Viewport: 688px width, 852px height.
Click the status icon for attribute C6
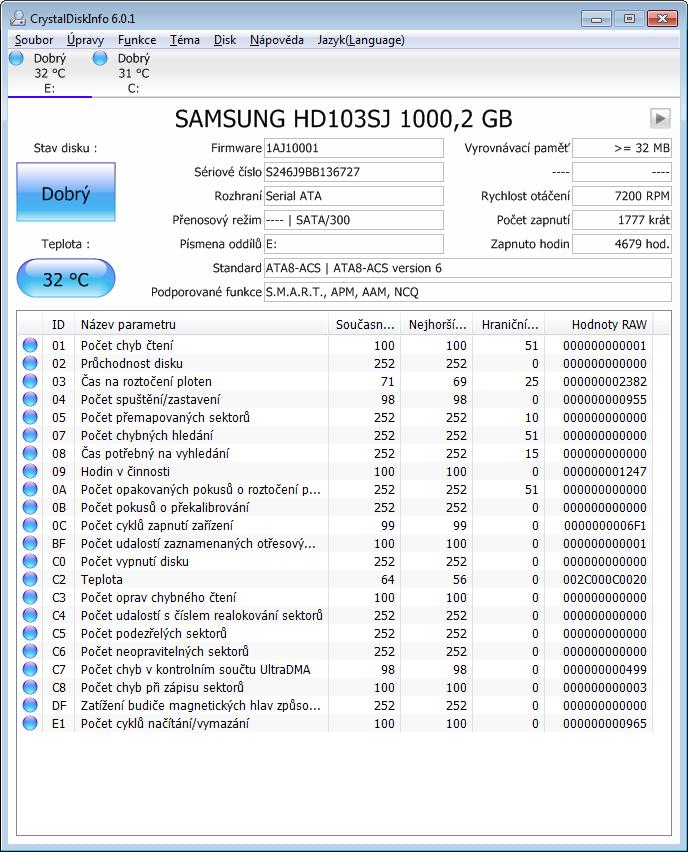click(30, 650)
